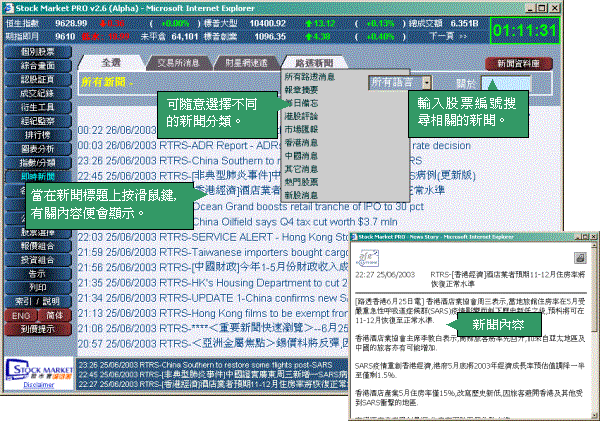This screenshot has height=421, width=600.
Task: Open 報價組合 in the sidebar
Action: pos(38,246)
